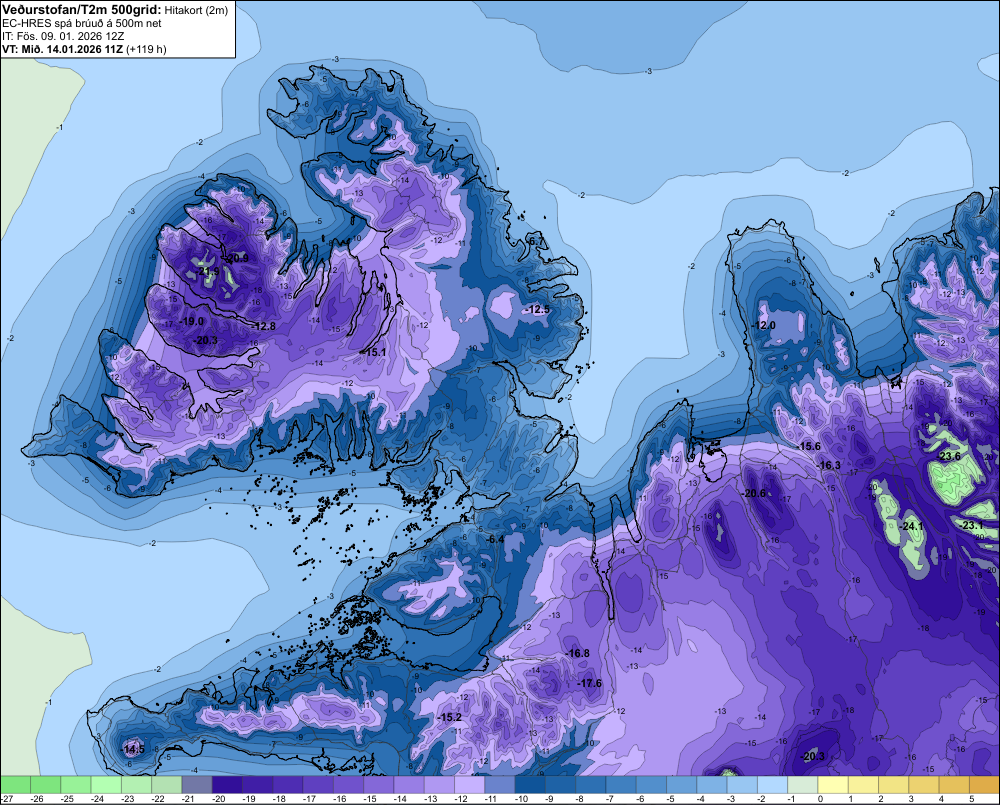Click the -19.0 temperature value on map
Viewport: 1000px width, 805px height.
191,321
